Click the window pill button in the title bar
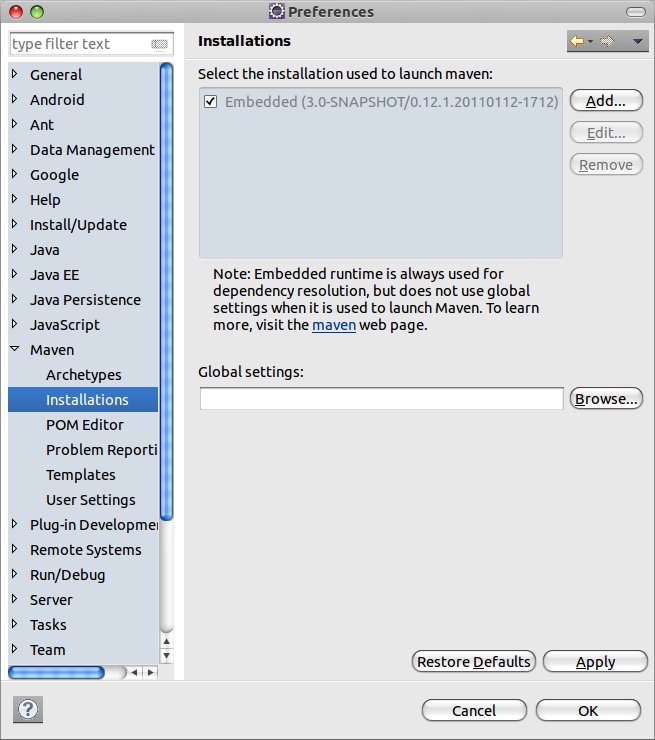655x740 pixels. 636,12
